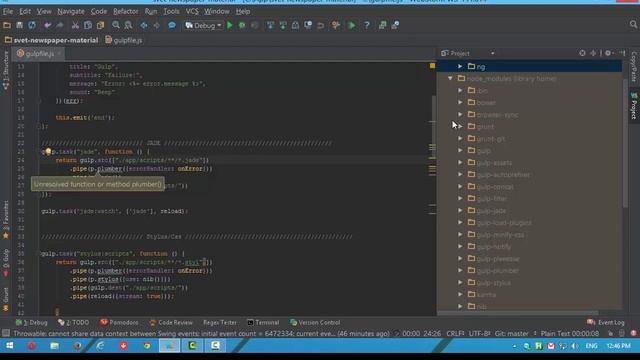Viewport: 640px width, 360px height.
Task: Click the Git: master branch widget
Action: [x=511, y=334]
